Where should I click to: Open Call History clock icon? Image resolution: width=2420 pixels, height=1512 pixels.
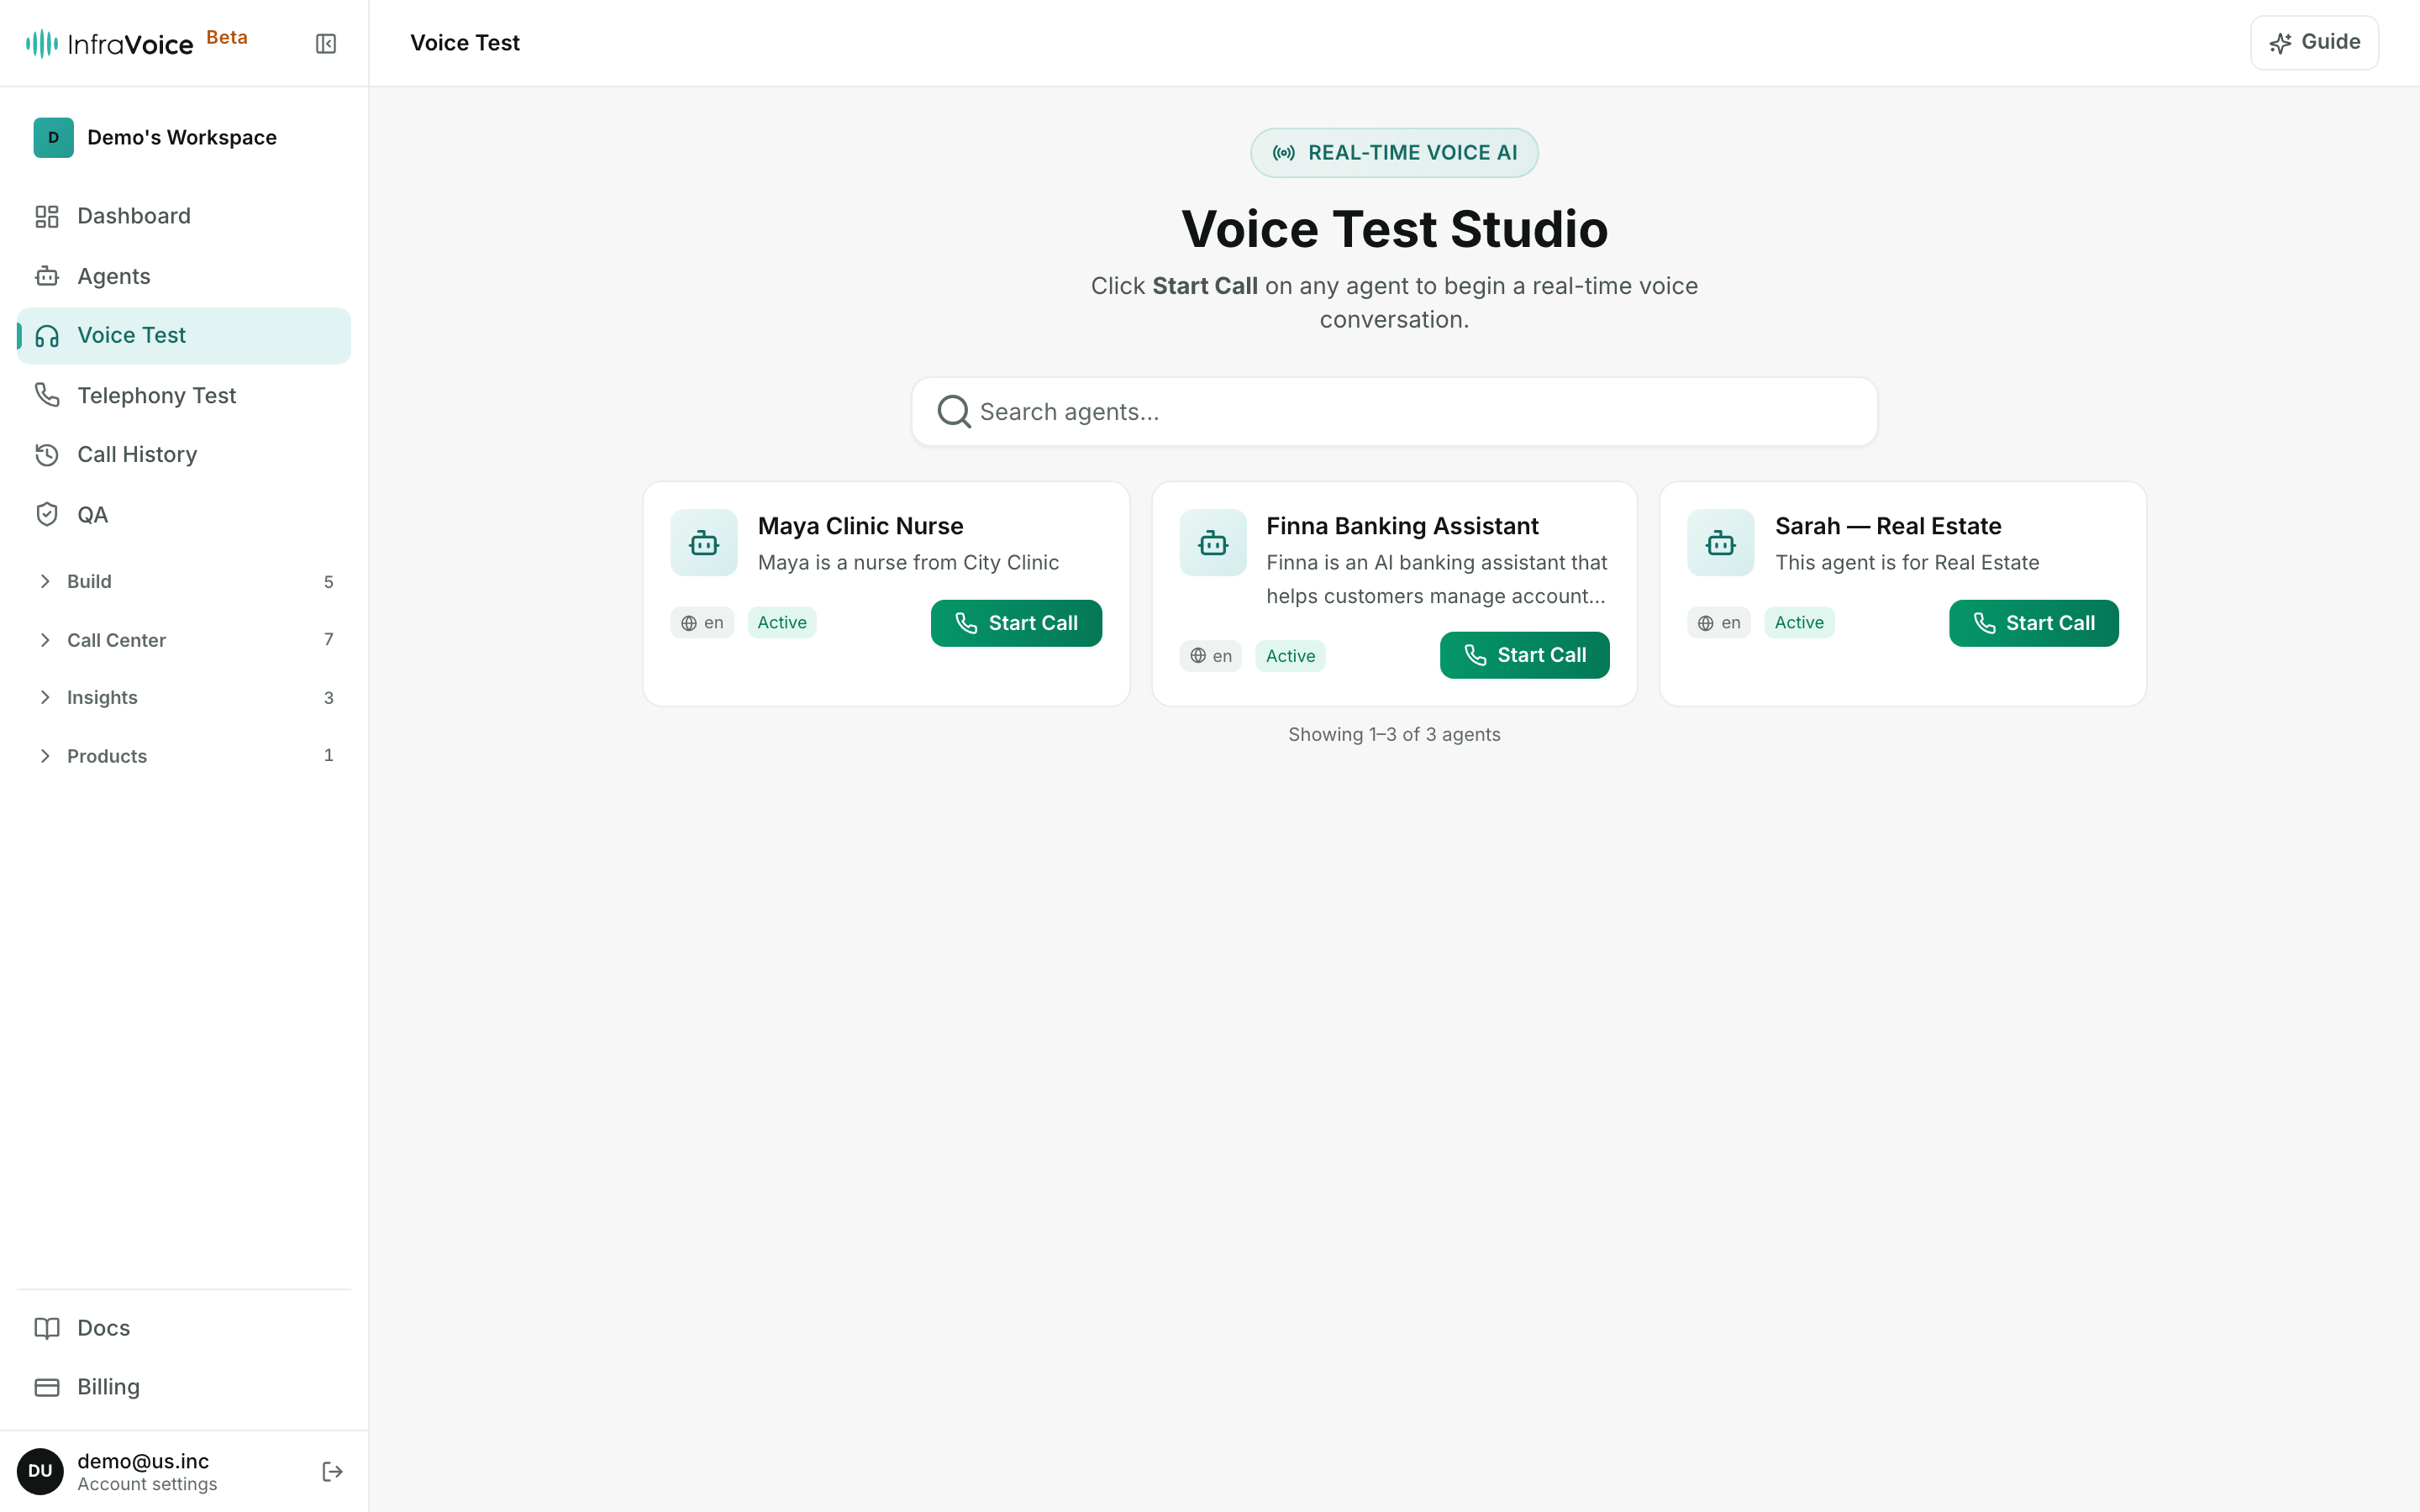47,455
